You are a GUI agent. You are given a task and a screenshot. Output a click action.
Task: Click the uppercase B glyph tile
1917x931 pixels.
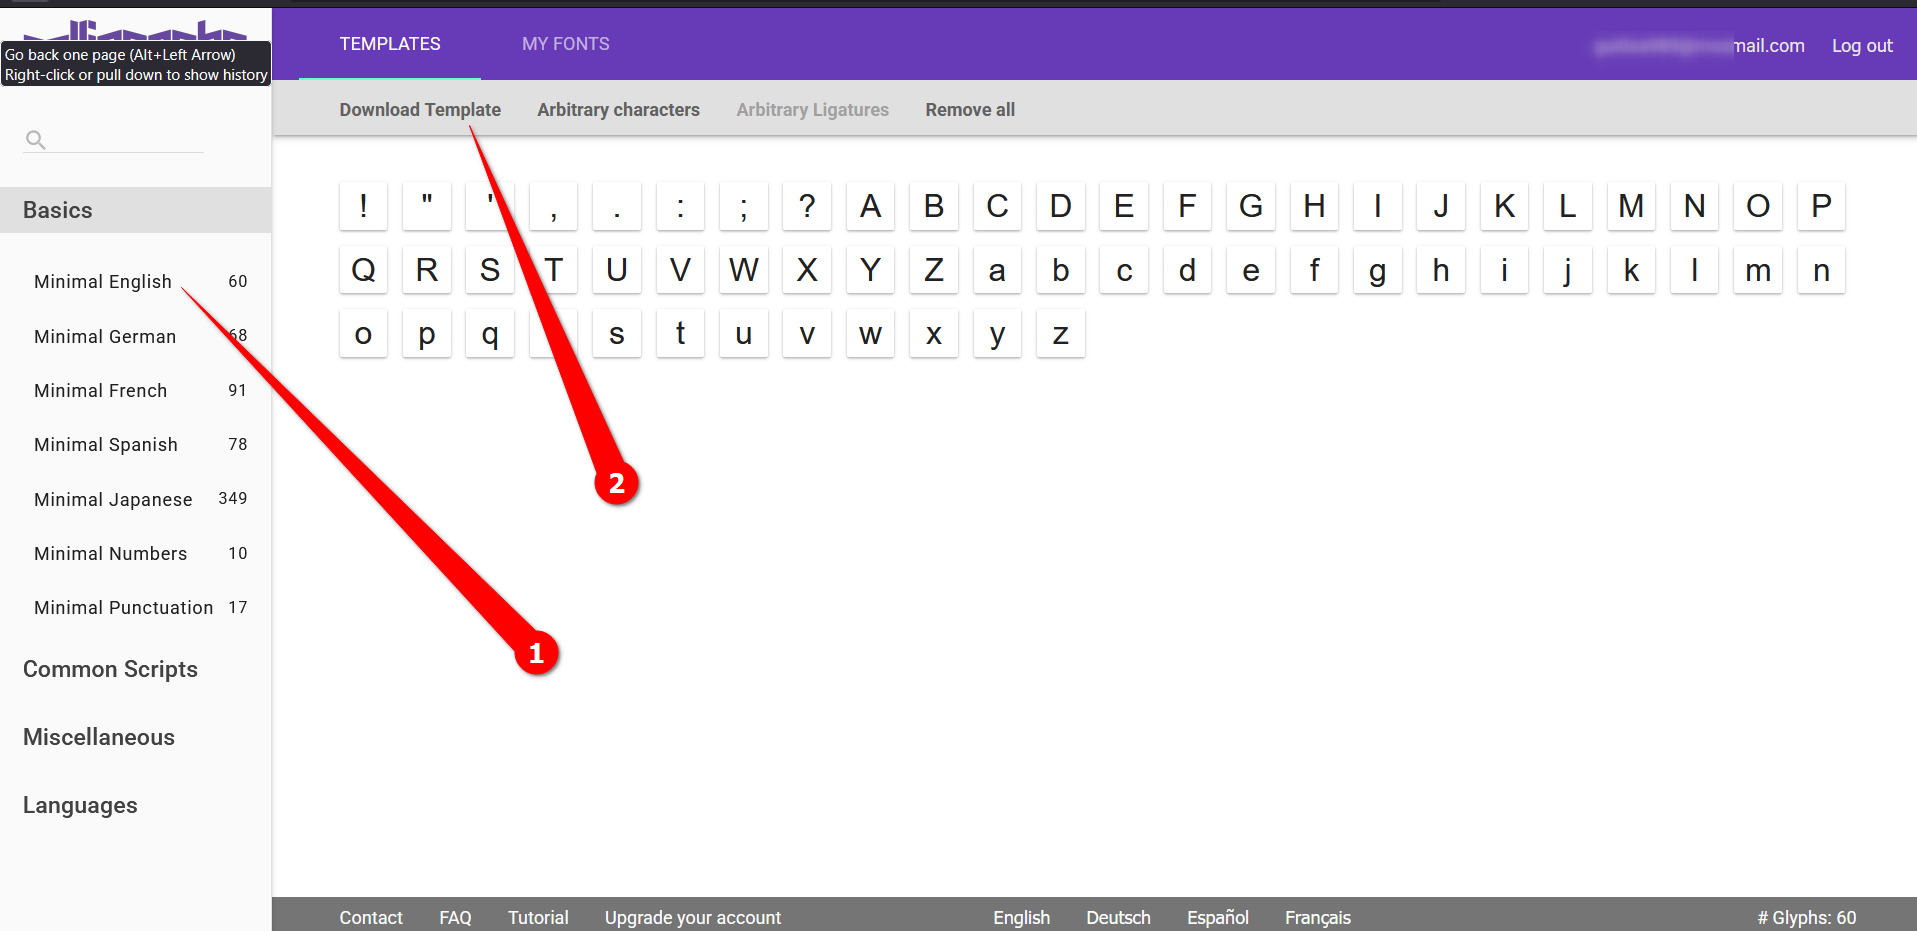point(934,206)
